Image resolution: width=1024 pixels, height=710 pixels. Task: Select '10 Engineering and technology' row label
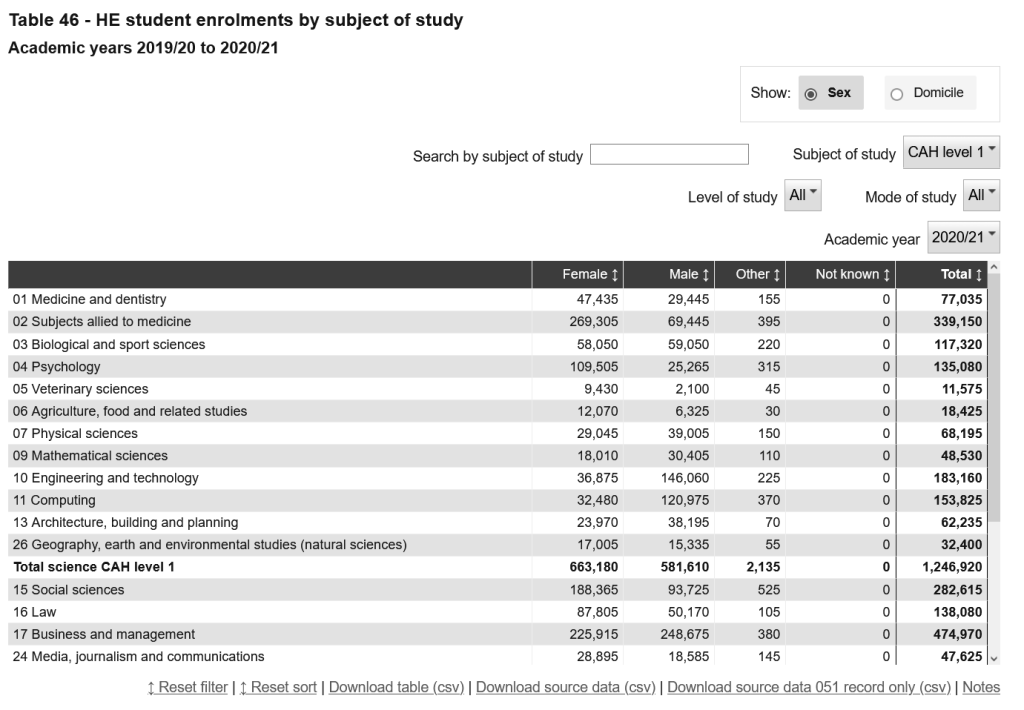coord(106,477)
